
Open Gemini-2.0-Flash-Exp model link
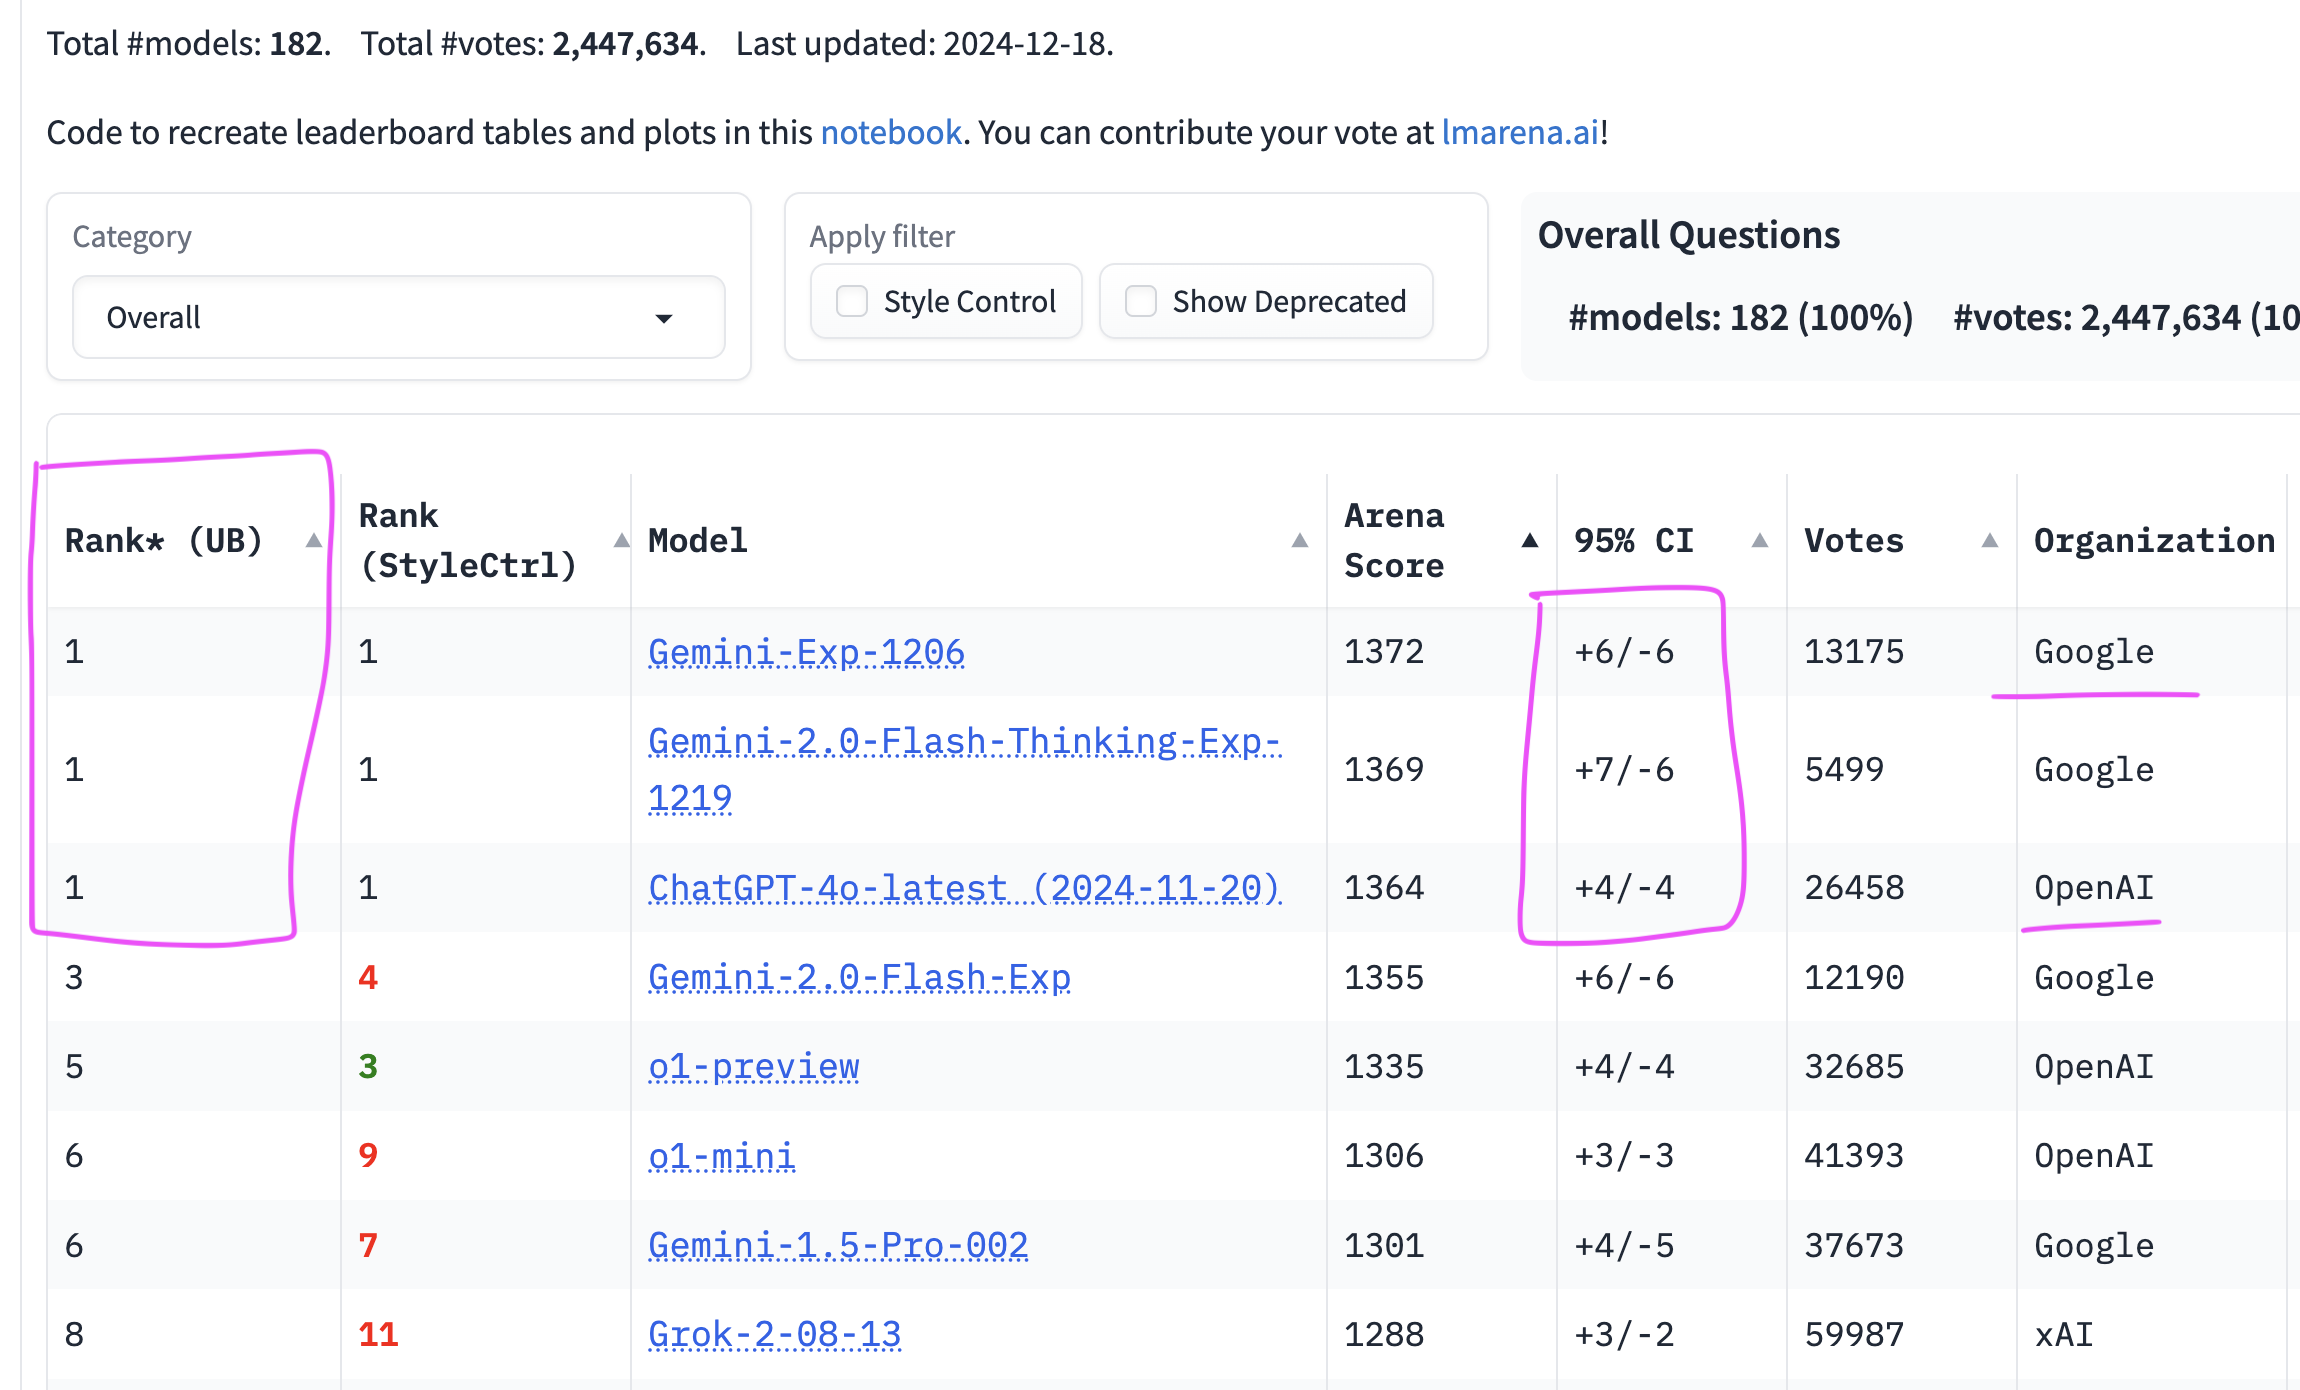[x=859, y=977]
